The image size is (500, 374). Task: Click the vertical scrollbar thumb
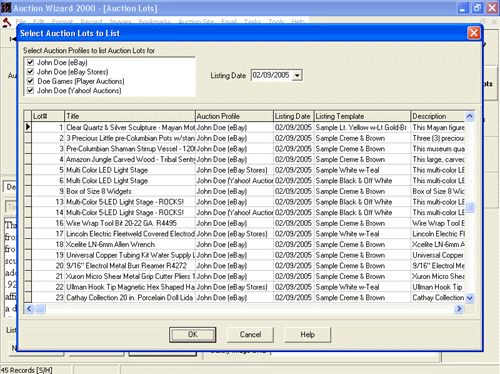pyautogui.click(x=470, y=208)
